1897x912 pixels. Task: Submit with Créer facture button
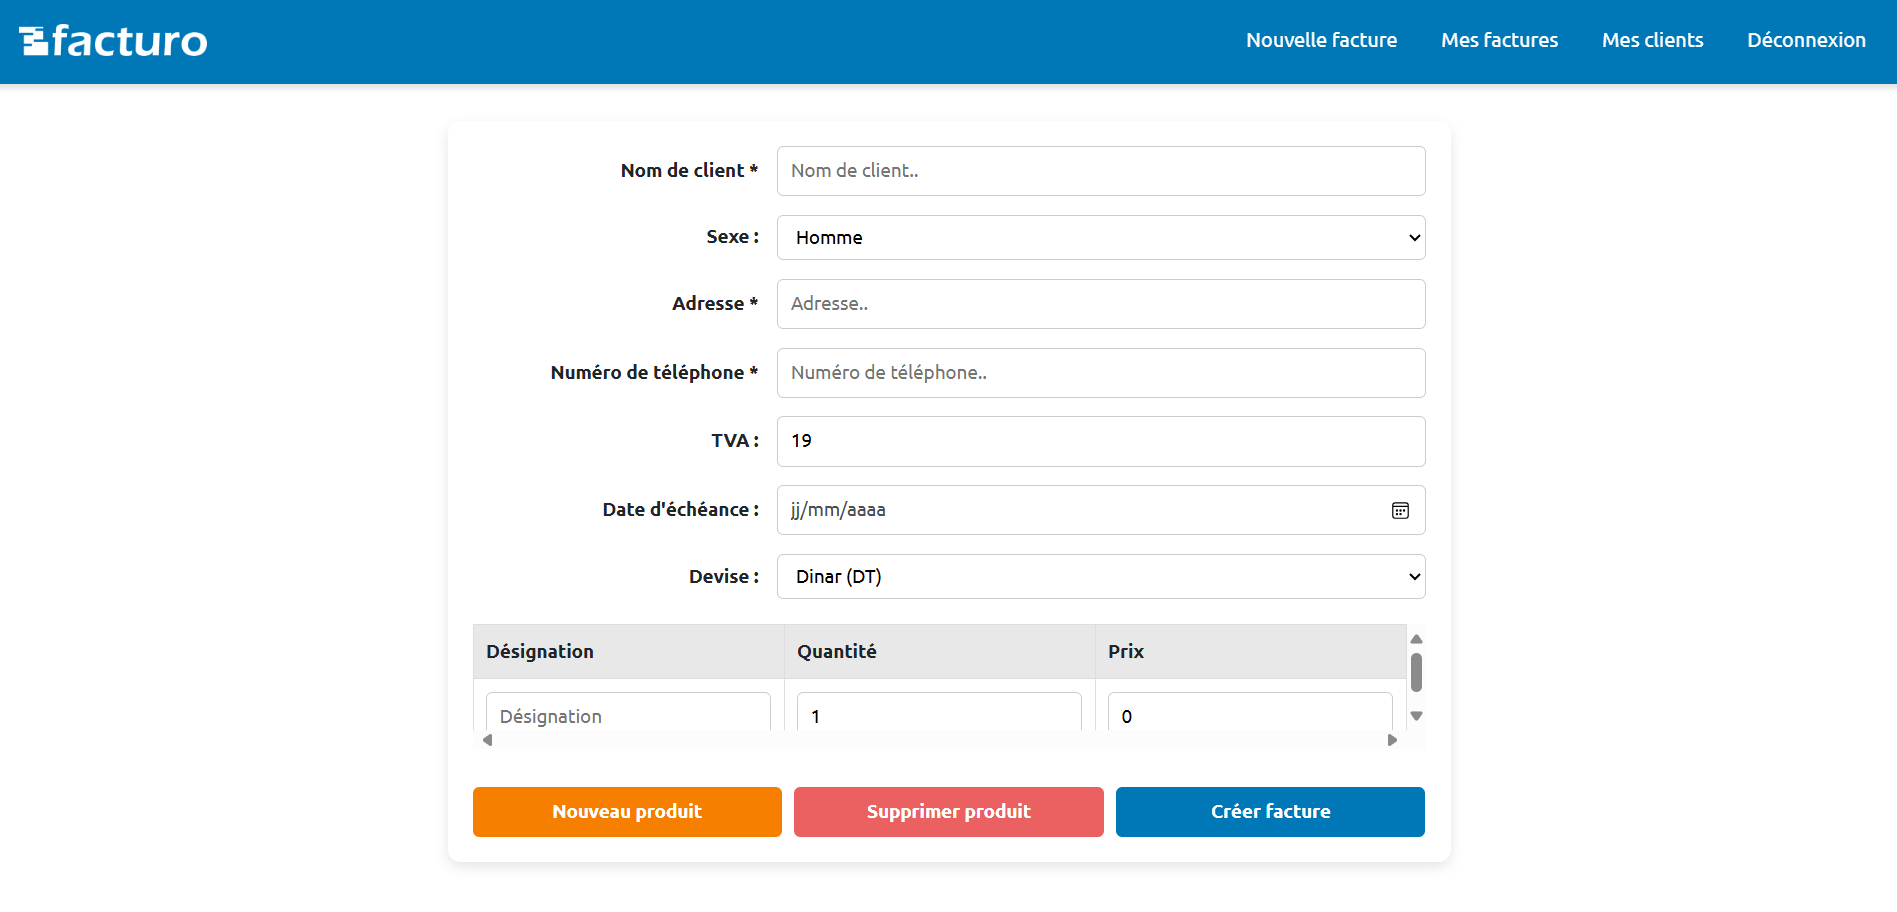pyautogui.click(x=1270, y=812)
